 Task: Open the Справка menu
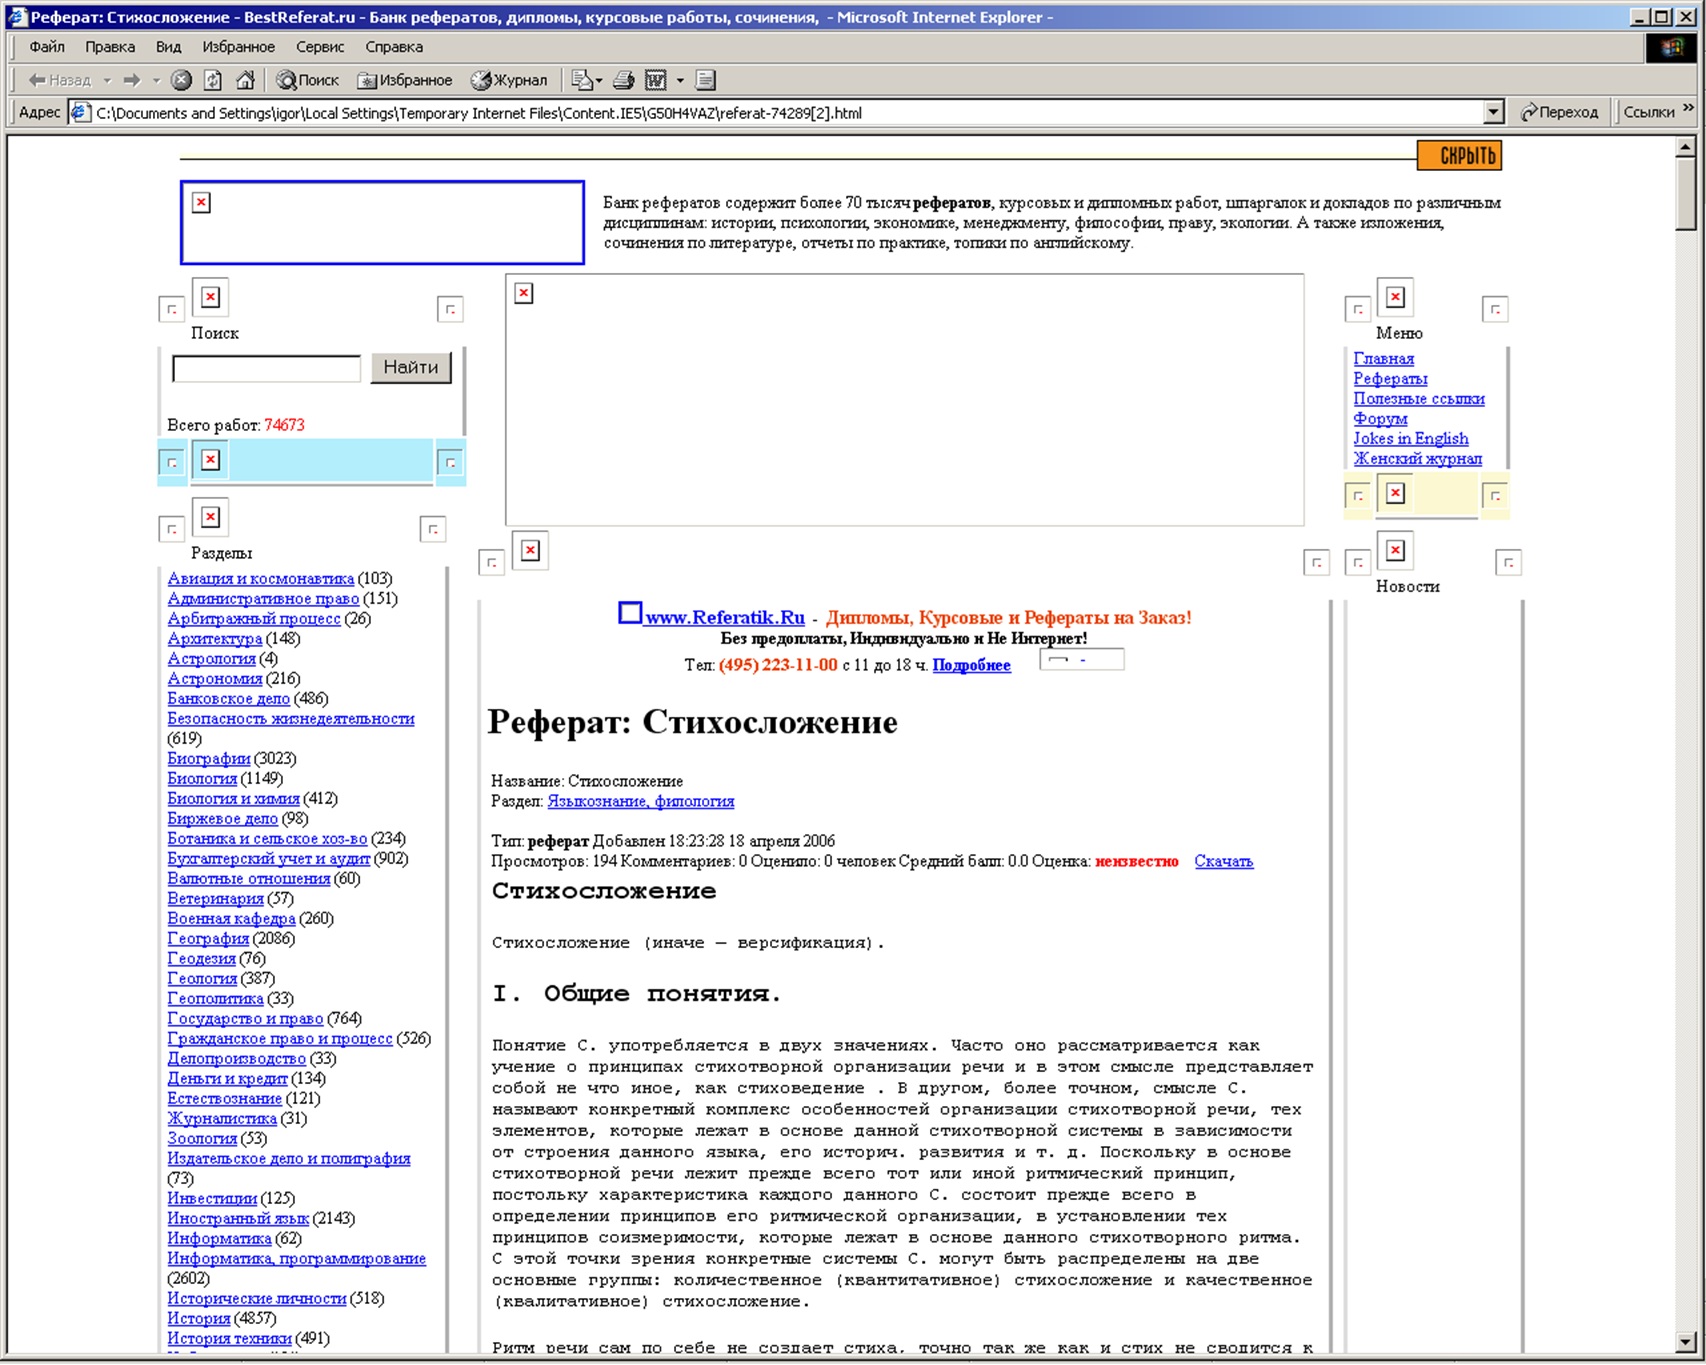click(x=394, y=47)
